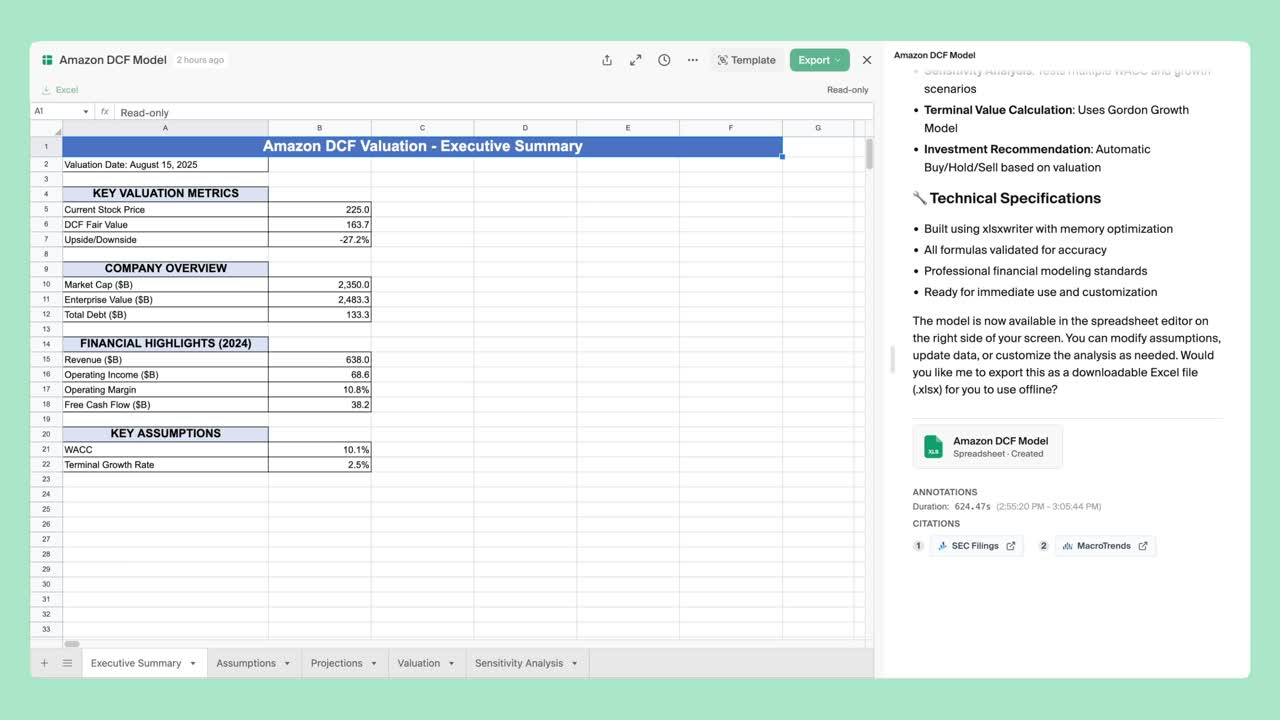Click the panel resize handle between panes
Image resolution: width=1280 pixels, height=720 pixels.
pyautogui.click(x=891, y=360)
